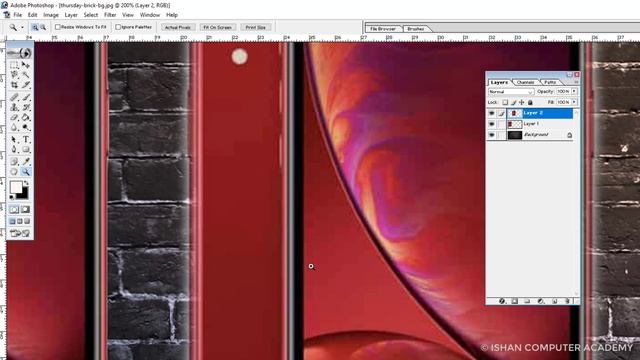Click Zoom In icon in options bar
The width and height of the screenshot is (640, 360).
click(x=35, y=27)
